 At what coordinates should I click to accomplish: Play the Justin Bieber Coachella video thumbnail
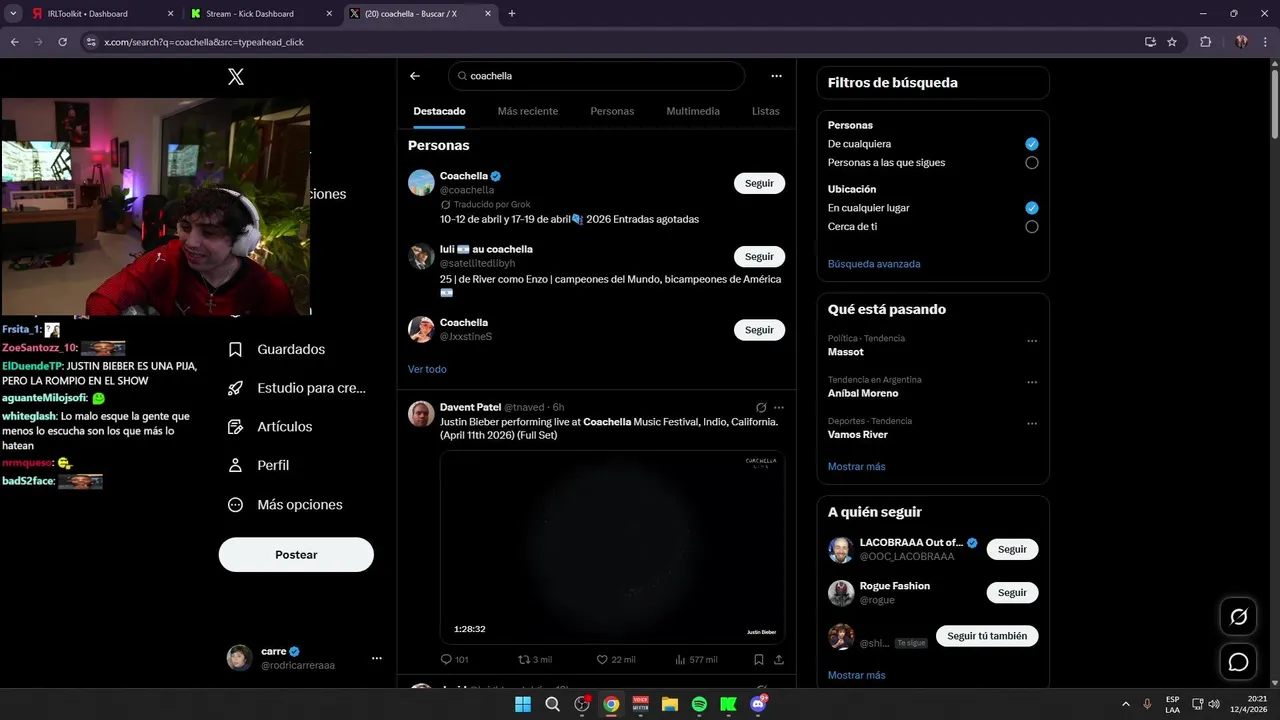612,547
